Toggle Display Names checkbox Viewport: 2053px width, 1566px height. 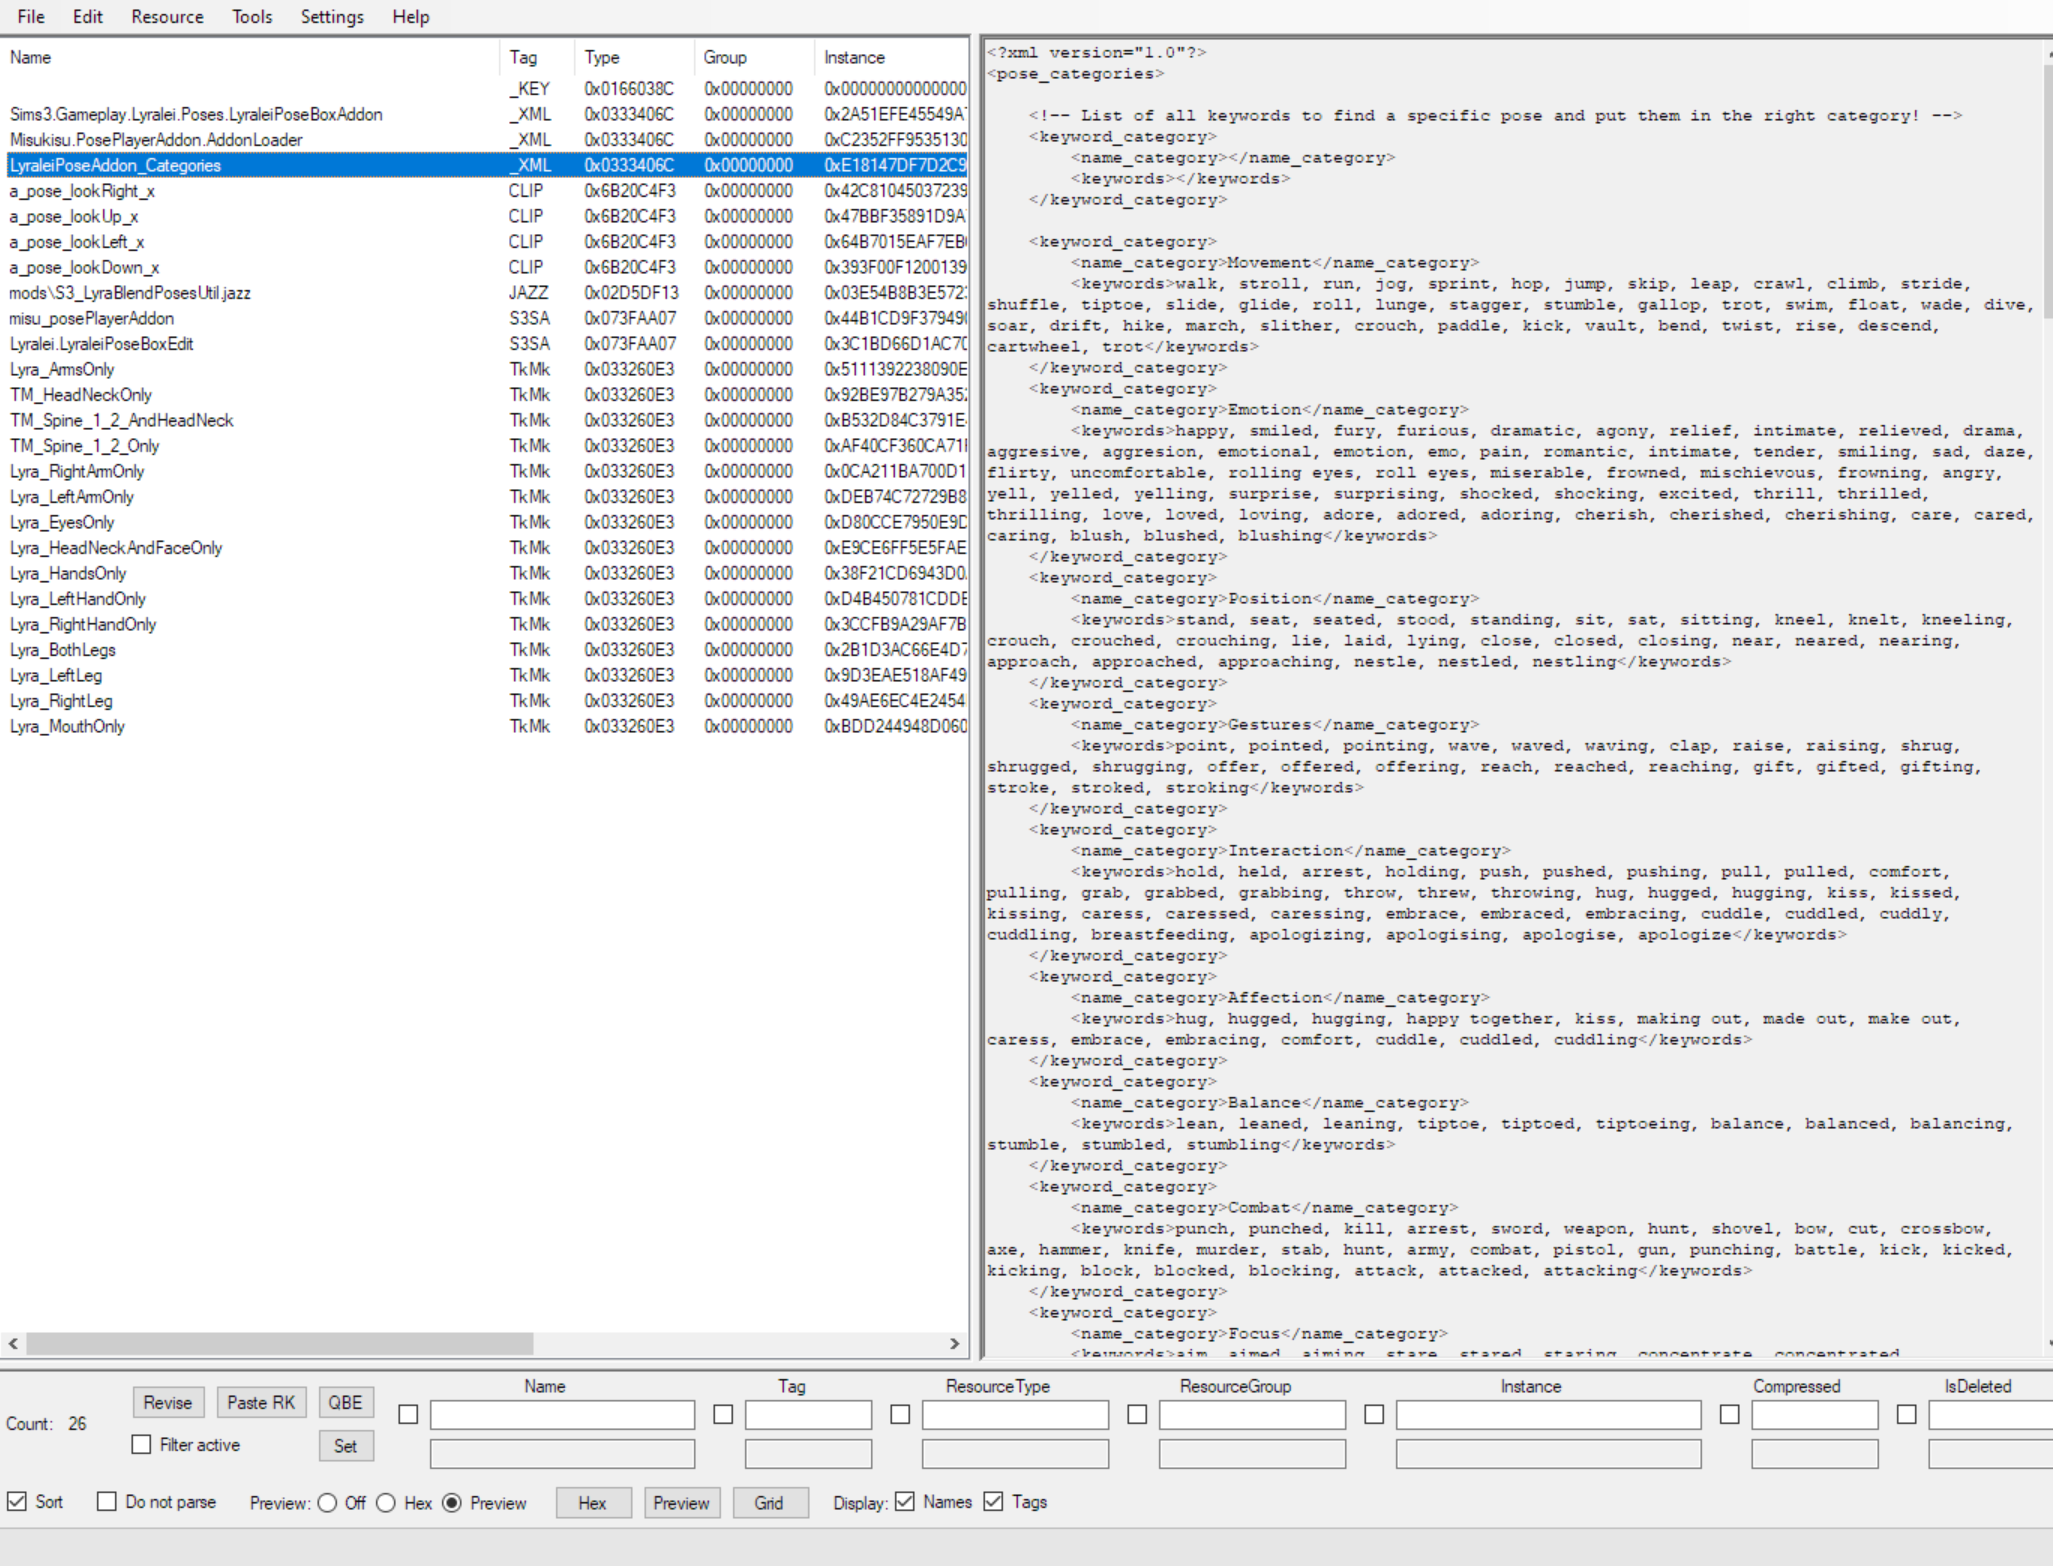[x=905, y=1502]
